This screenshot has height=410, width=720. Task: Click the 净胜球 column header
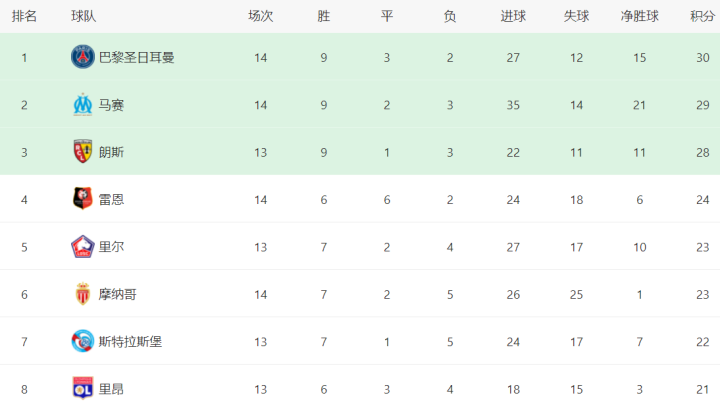point(639,16)
